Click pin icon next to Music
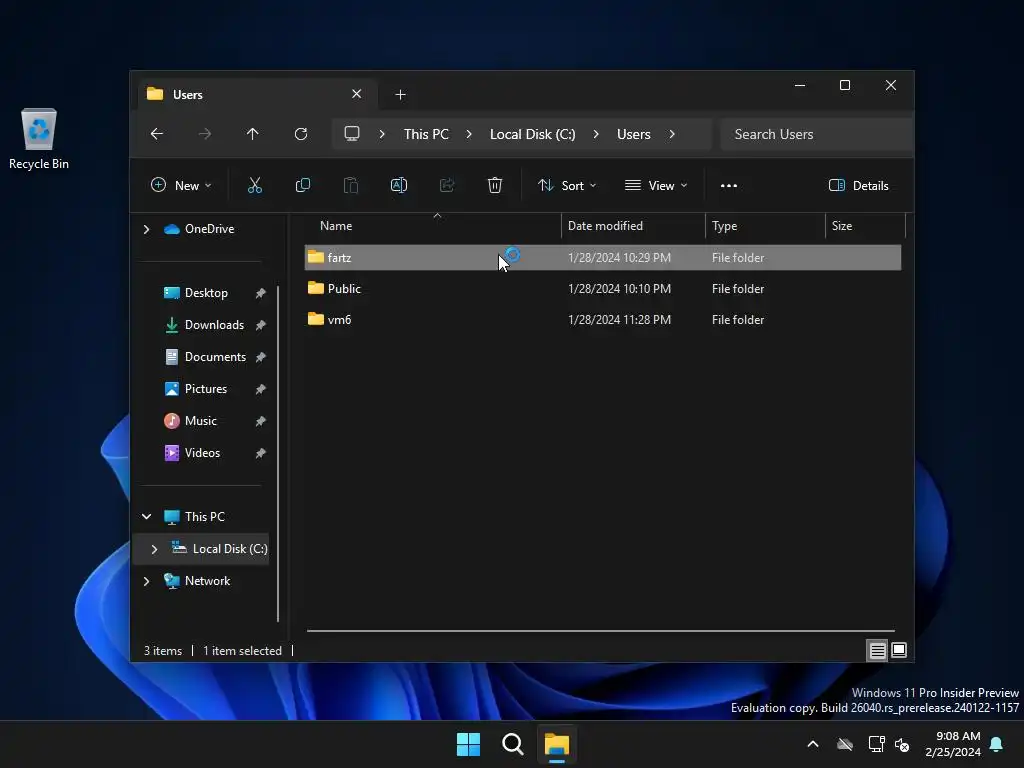The width and height of the screenshot is (1024, 768). (x=260, y=421)
